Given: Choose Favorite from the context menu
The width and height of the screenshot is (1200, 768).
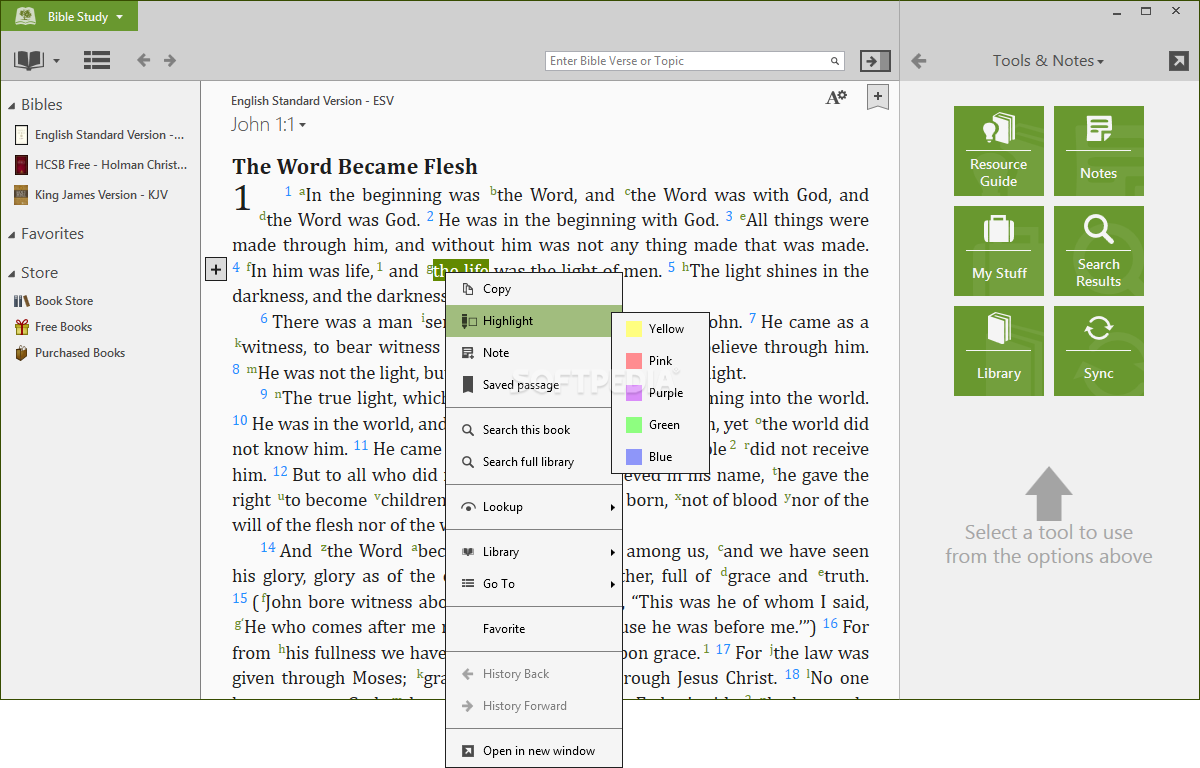Looking at the screenshot, I should 534,629.
